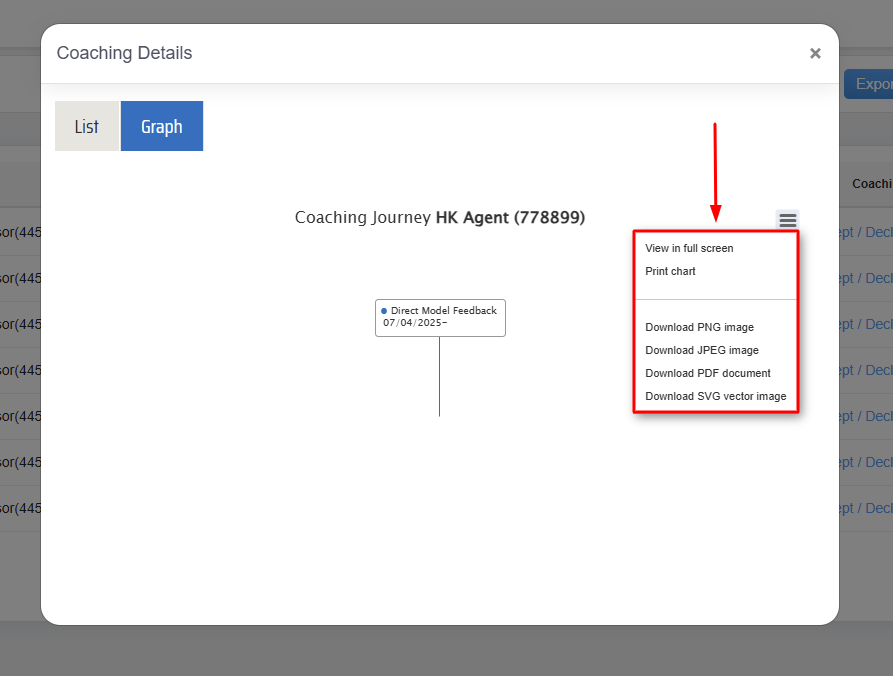
Task: Choose View in full screen
Action: tap(689, 248)
